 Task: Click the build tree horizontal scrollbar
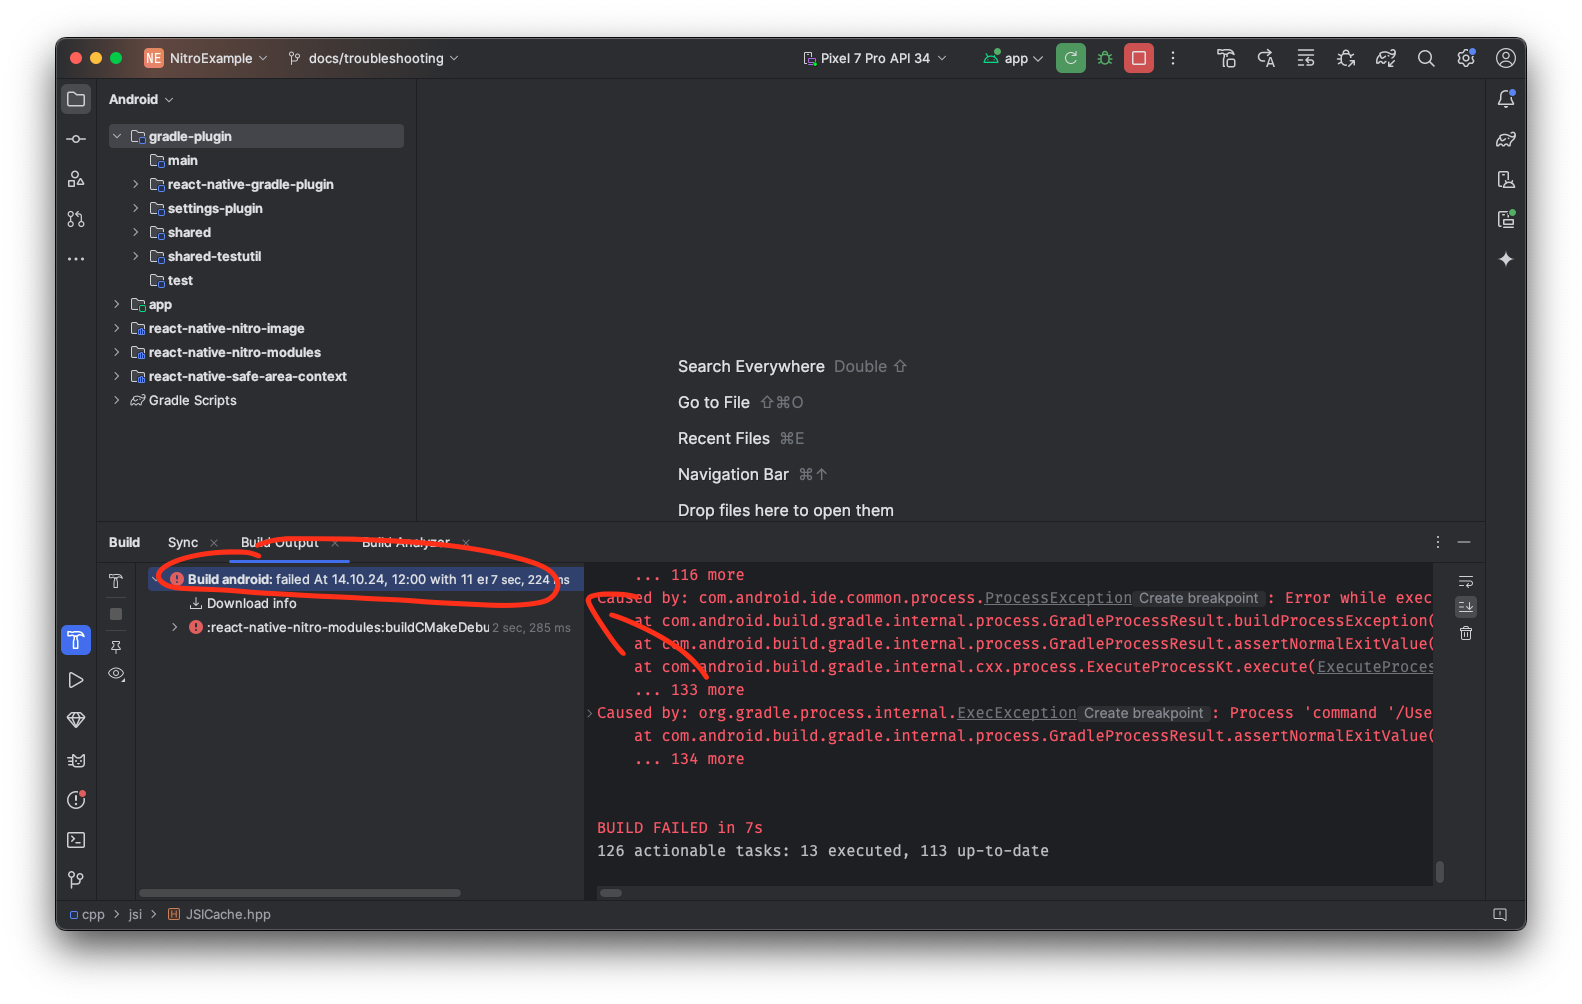click(300, 893)
